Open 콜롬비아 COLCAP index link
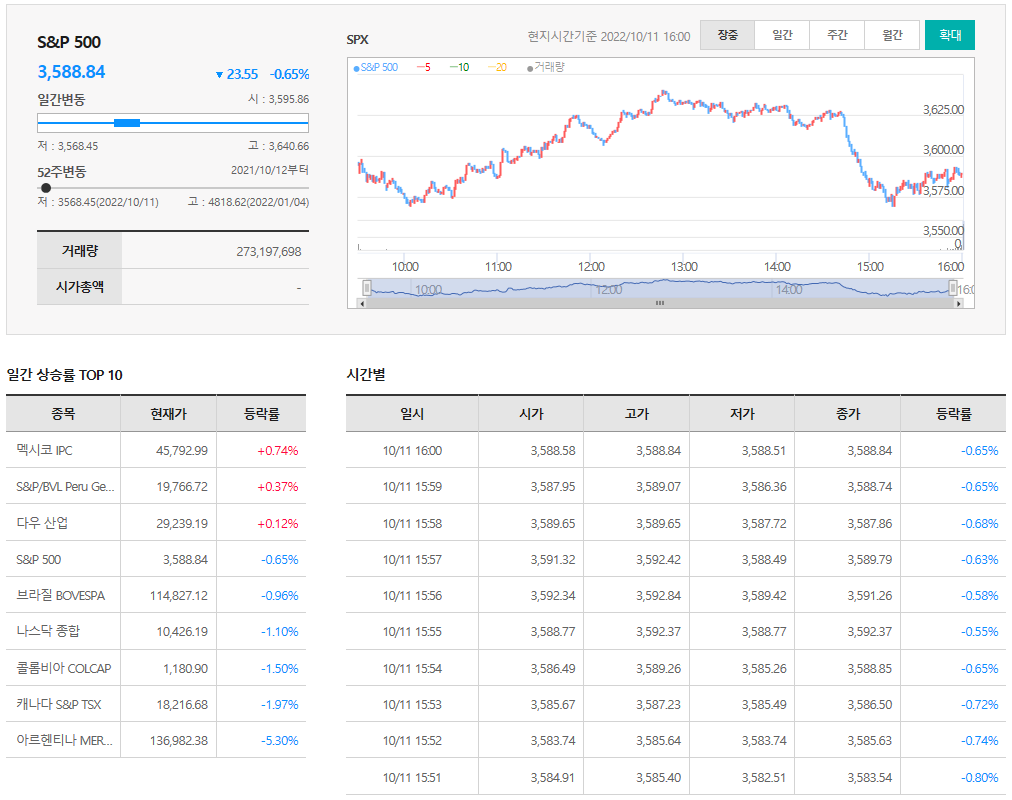The height and width of the screenshot is (800, 1012). coord(64,668)
